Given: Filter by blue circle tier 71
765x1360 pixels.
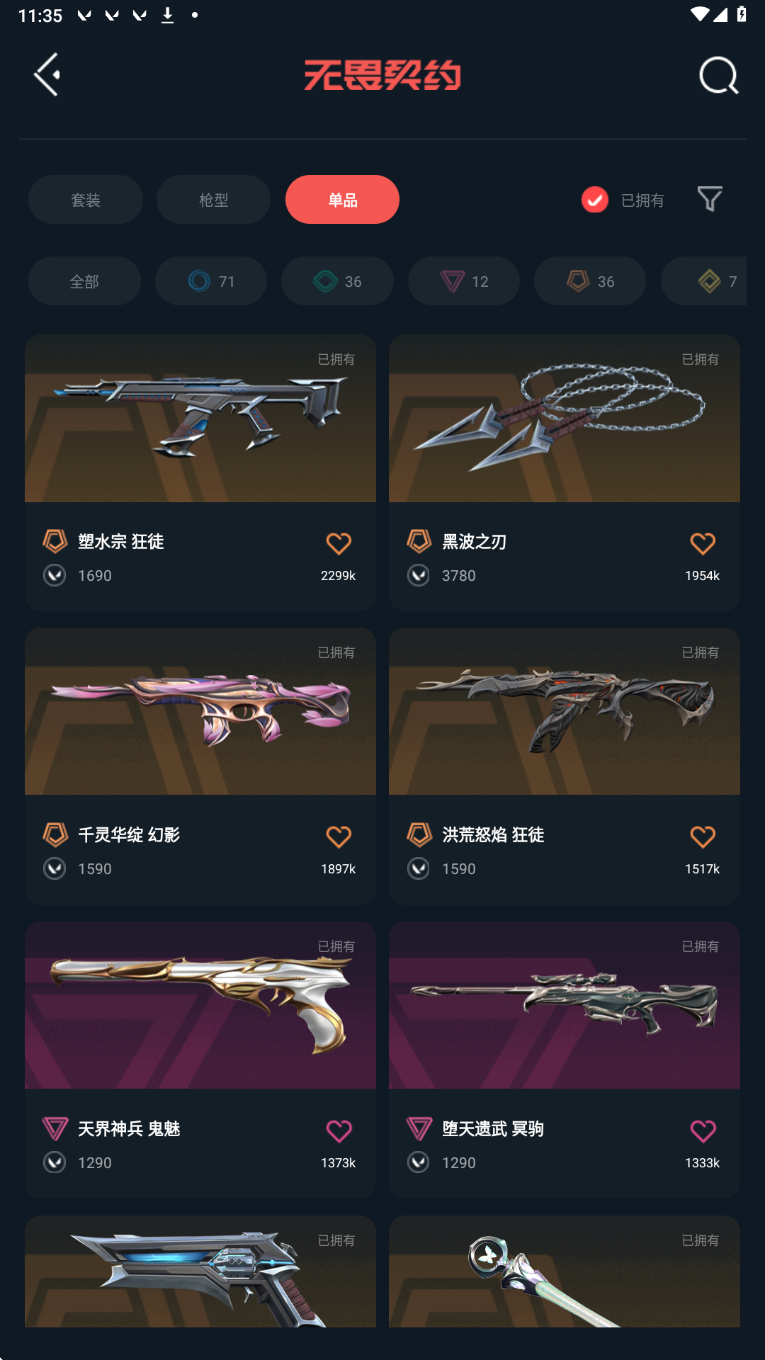Looking at the screenshot, I should pyautogui.click(x=211, y=281).
